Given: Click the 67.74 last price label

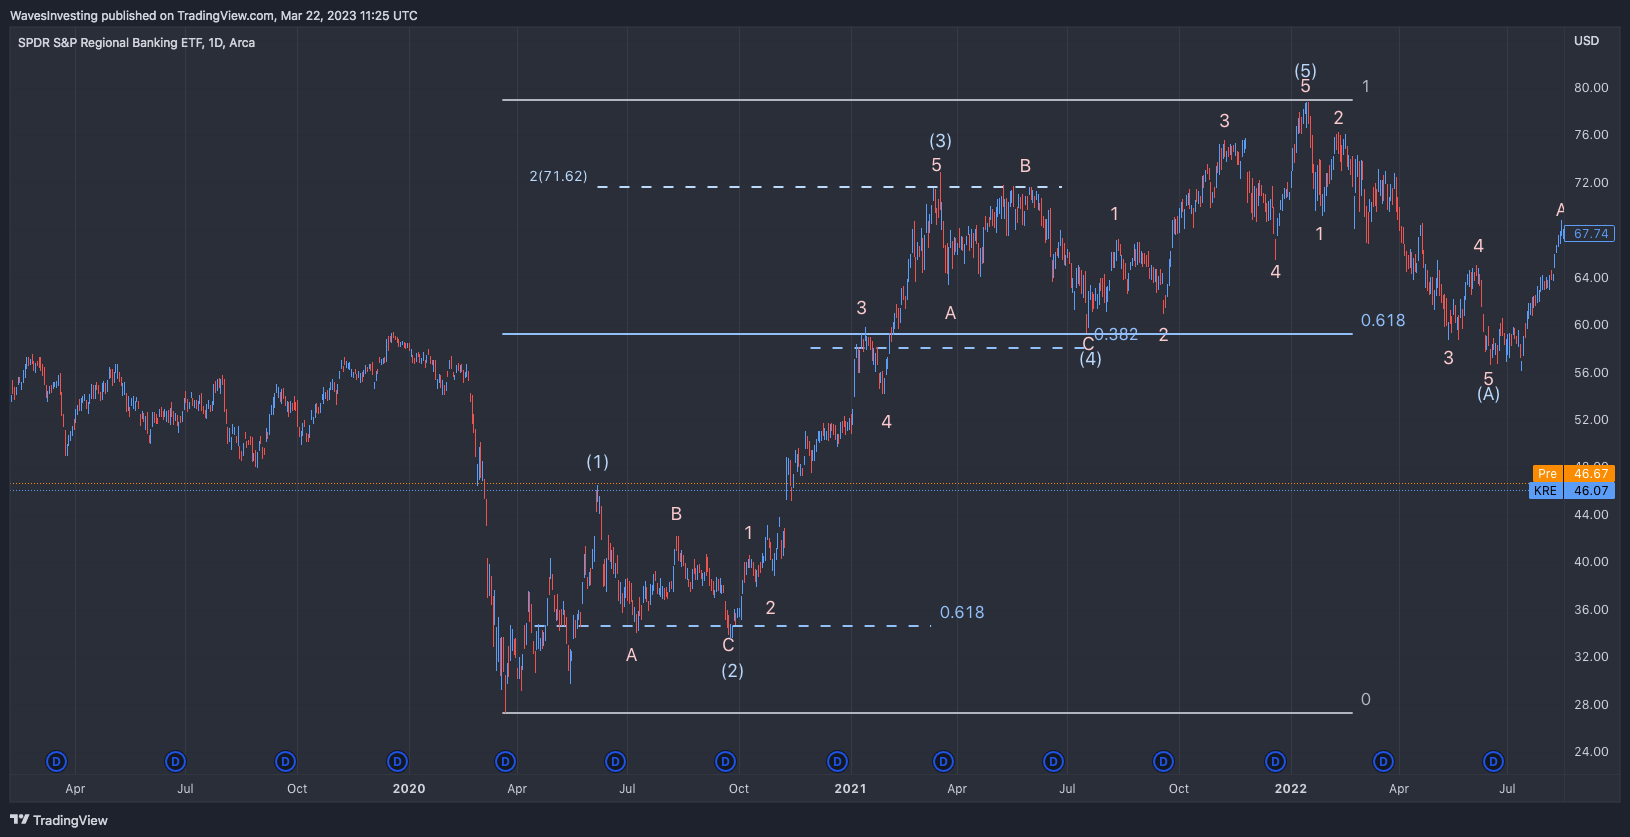Looking at the screenshot, I should click(x=1590, y=234).
